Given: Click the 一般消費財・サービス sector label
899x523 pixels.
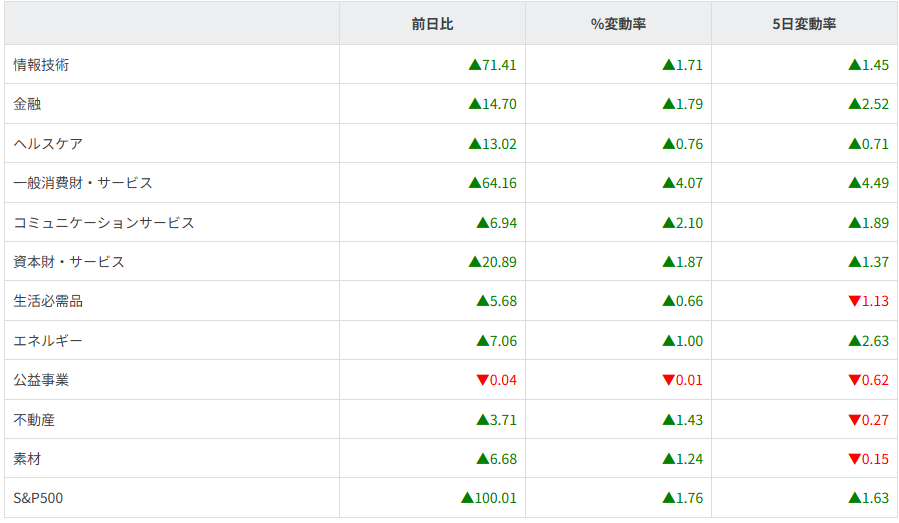Looking at the screenshot, I should click(83, 183).
